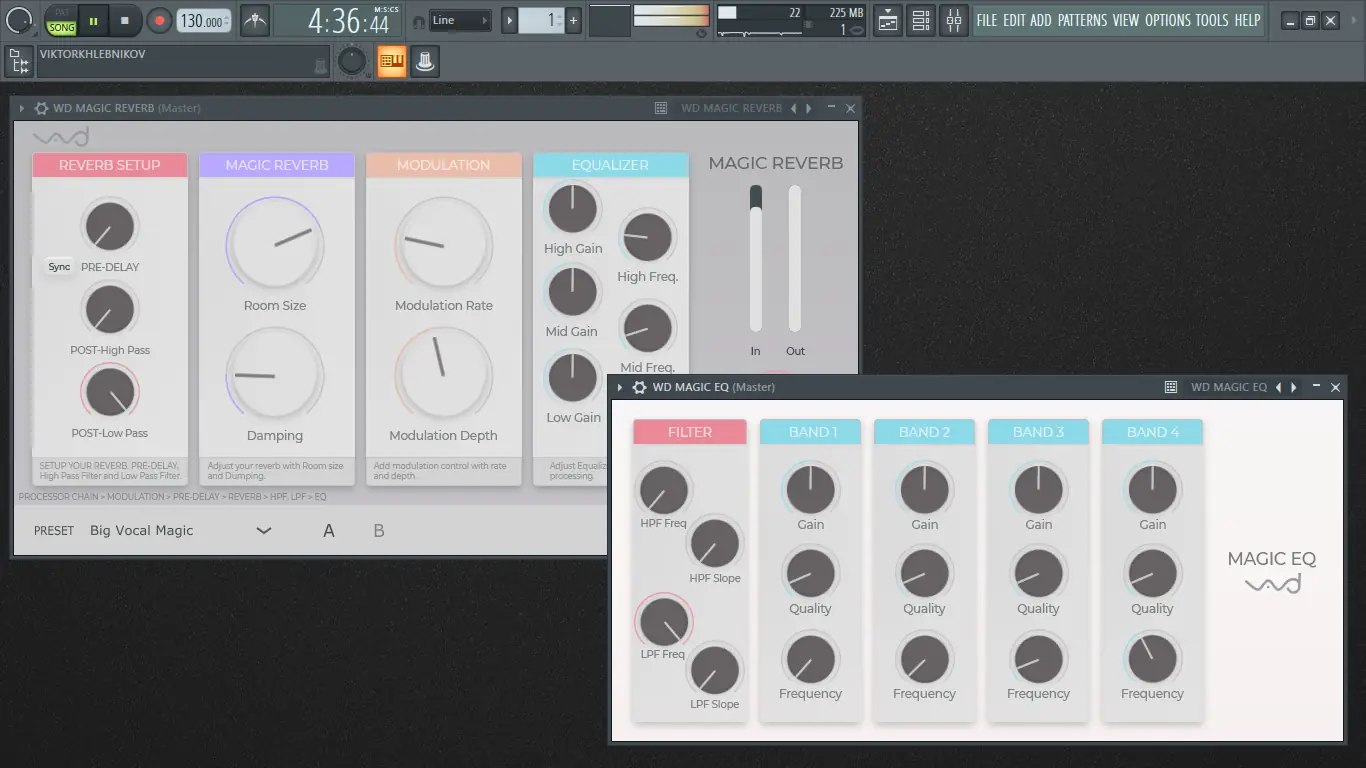Click the High Gain knob in Equalizer
1366x768 pixels.
point(573,209)
